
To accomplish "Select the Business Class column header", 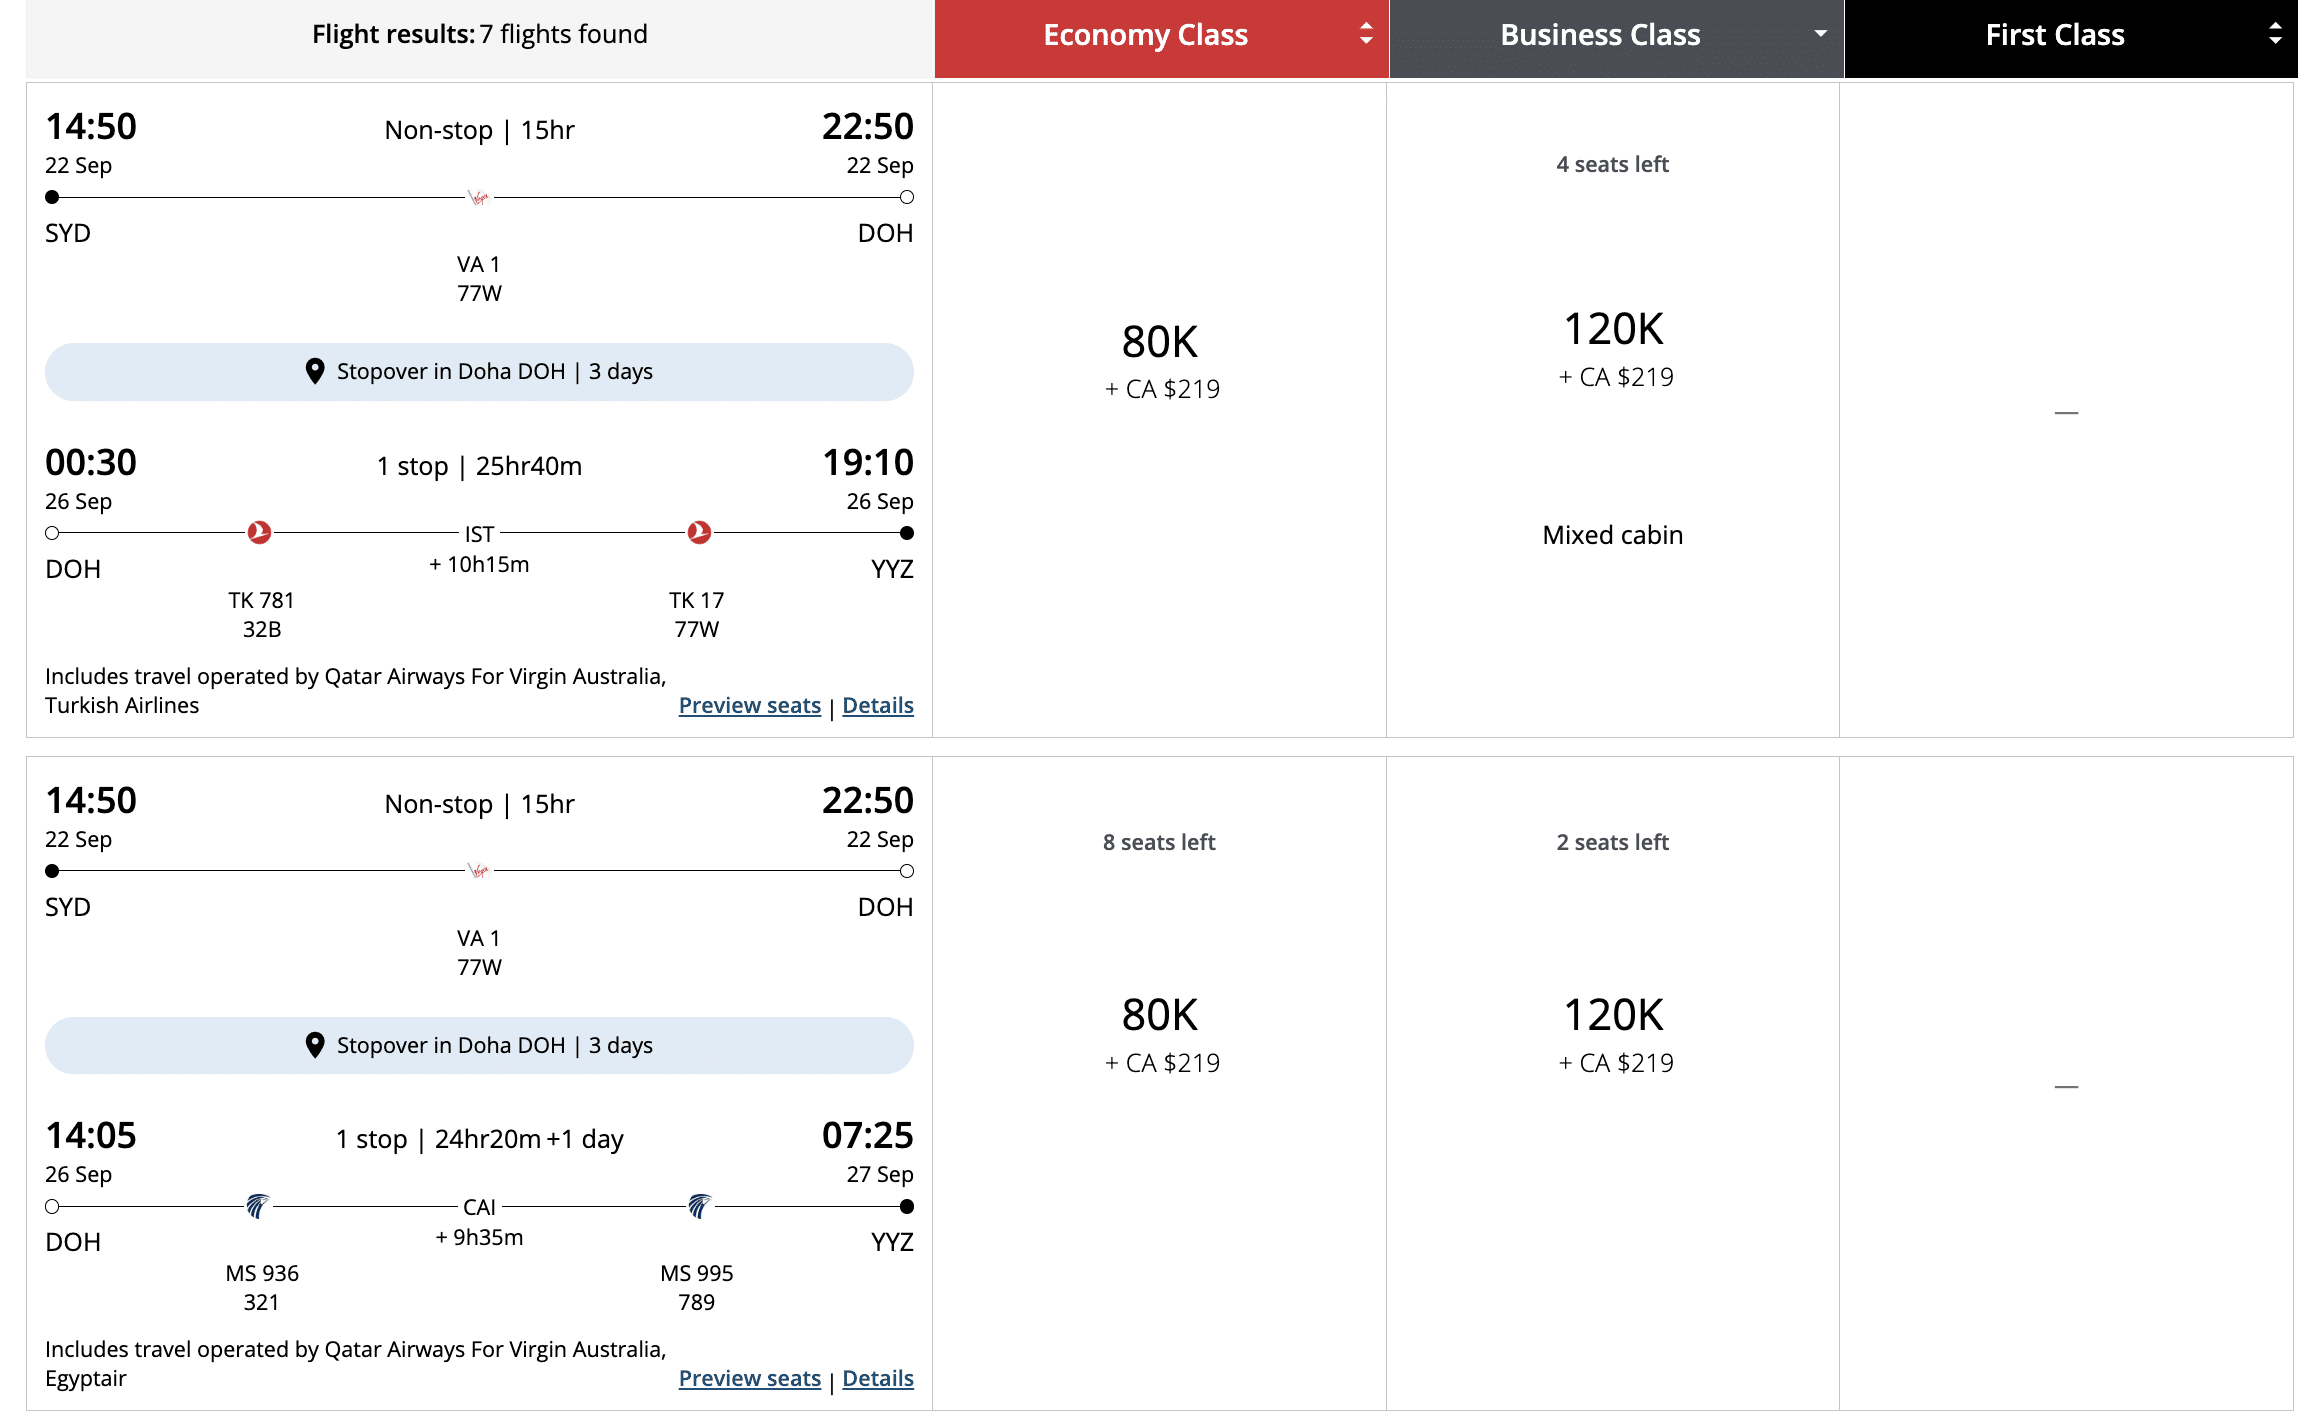I will click(1600, 36).
